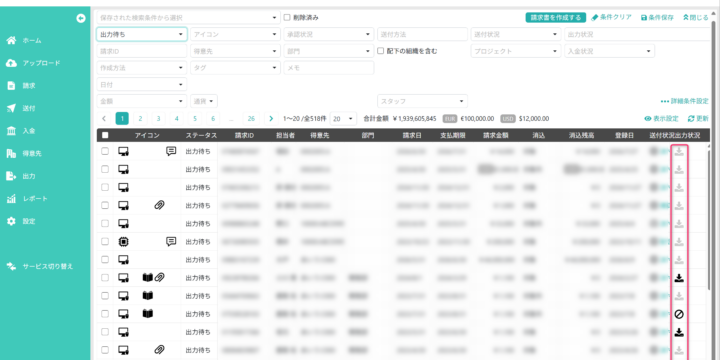Expand the アイコン filter dropdown
Image resolution: width=720 pixels, height=360 pixels.
(x=235, y=34)
